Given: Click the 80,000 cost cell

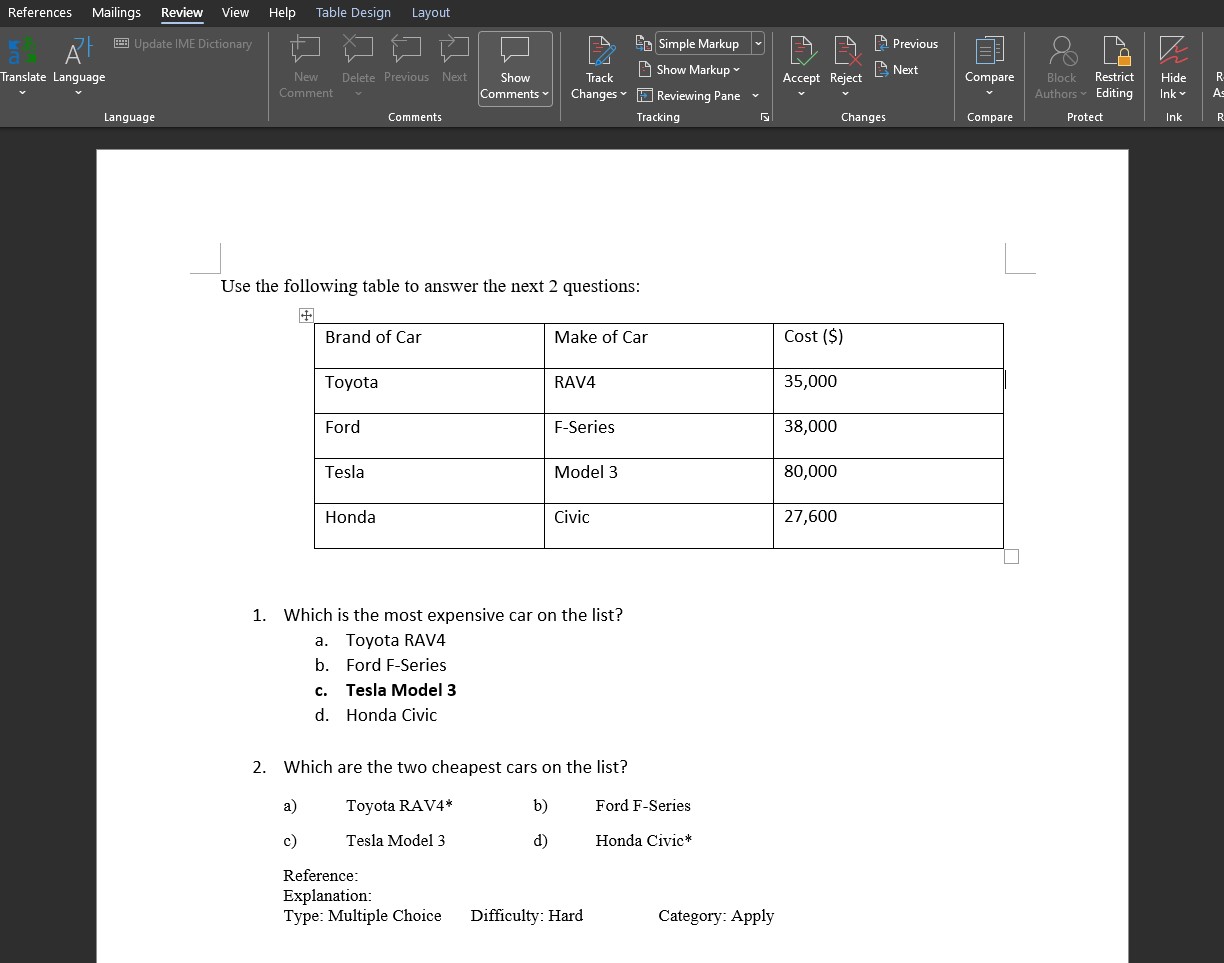Looking at the screenshot, I should point(888,480).
